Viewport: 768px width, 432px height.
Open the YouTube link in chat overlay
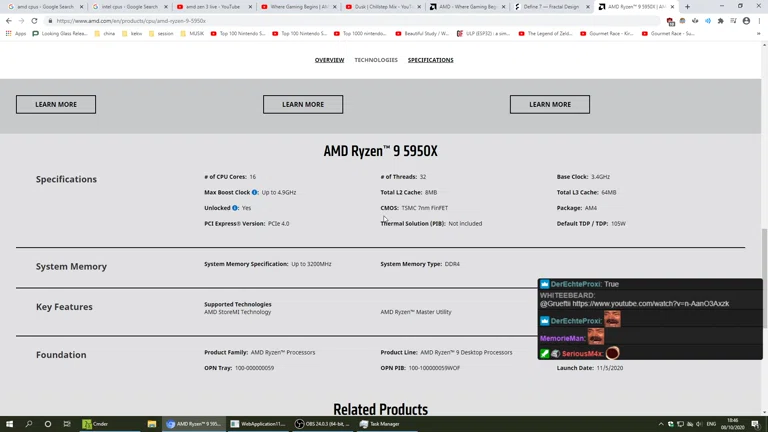(x=650, y=304)
